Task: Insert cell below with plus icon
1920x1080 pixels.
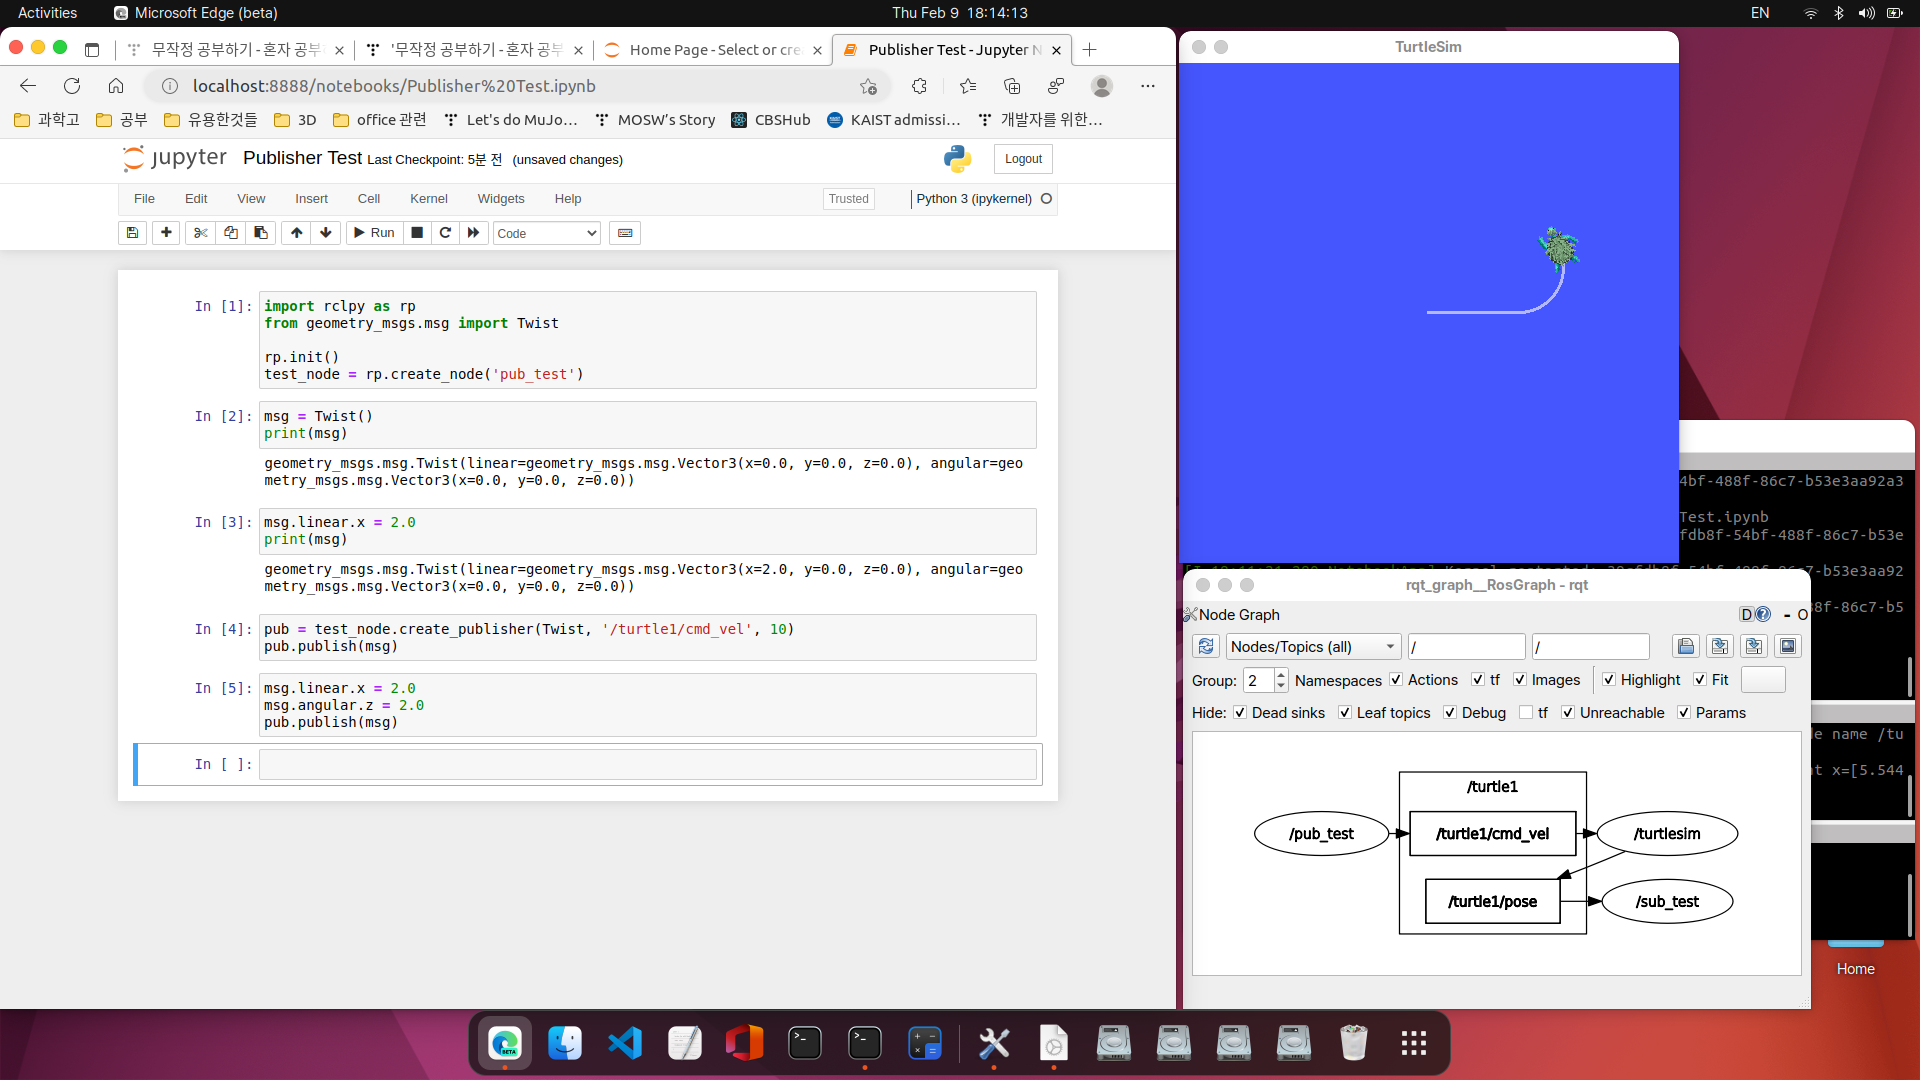Action: 166,233
